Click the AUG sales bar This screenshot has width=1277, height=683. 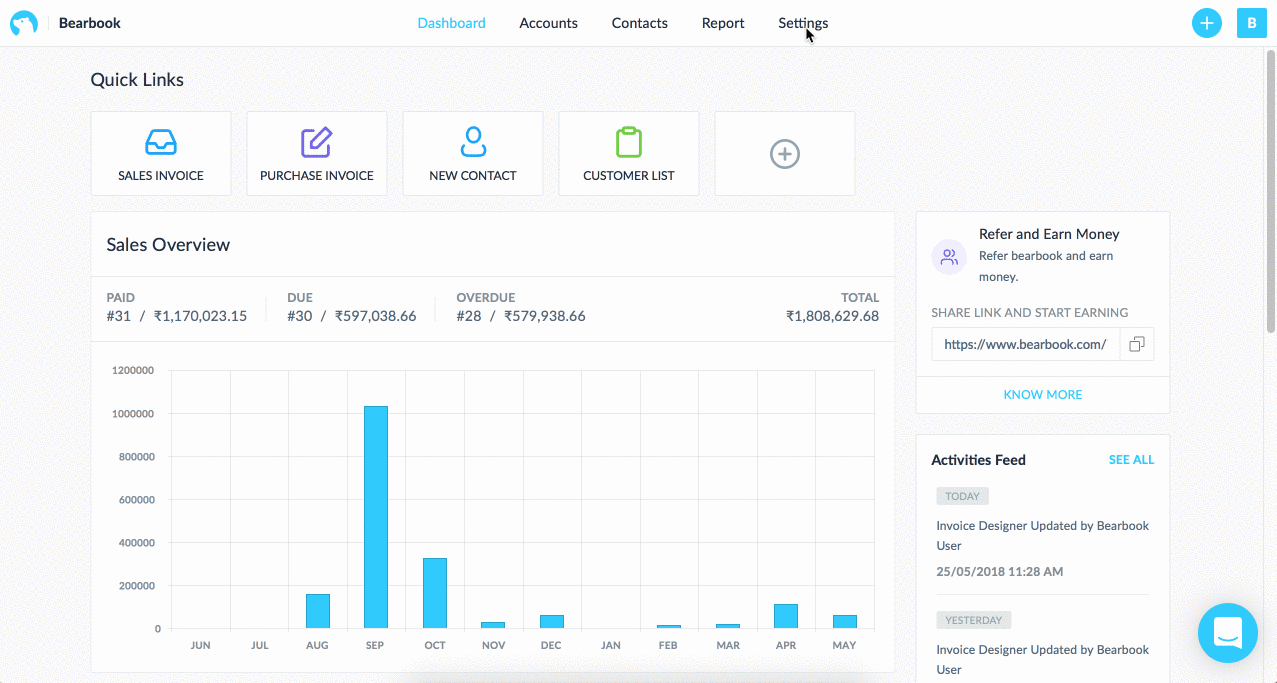[318, 611]
